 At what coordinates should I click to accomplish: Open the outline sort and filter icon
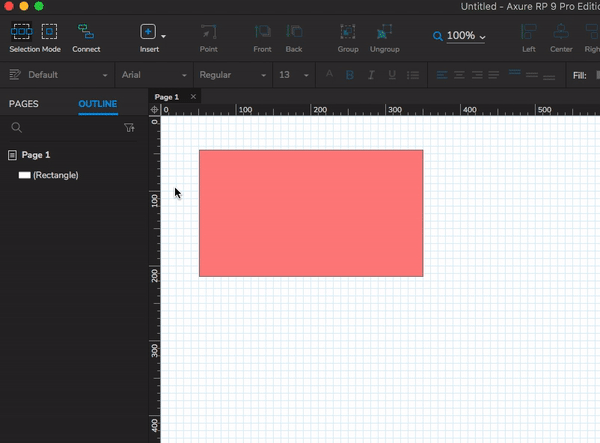tap(129, 127)
